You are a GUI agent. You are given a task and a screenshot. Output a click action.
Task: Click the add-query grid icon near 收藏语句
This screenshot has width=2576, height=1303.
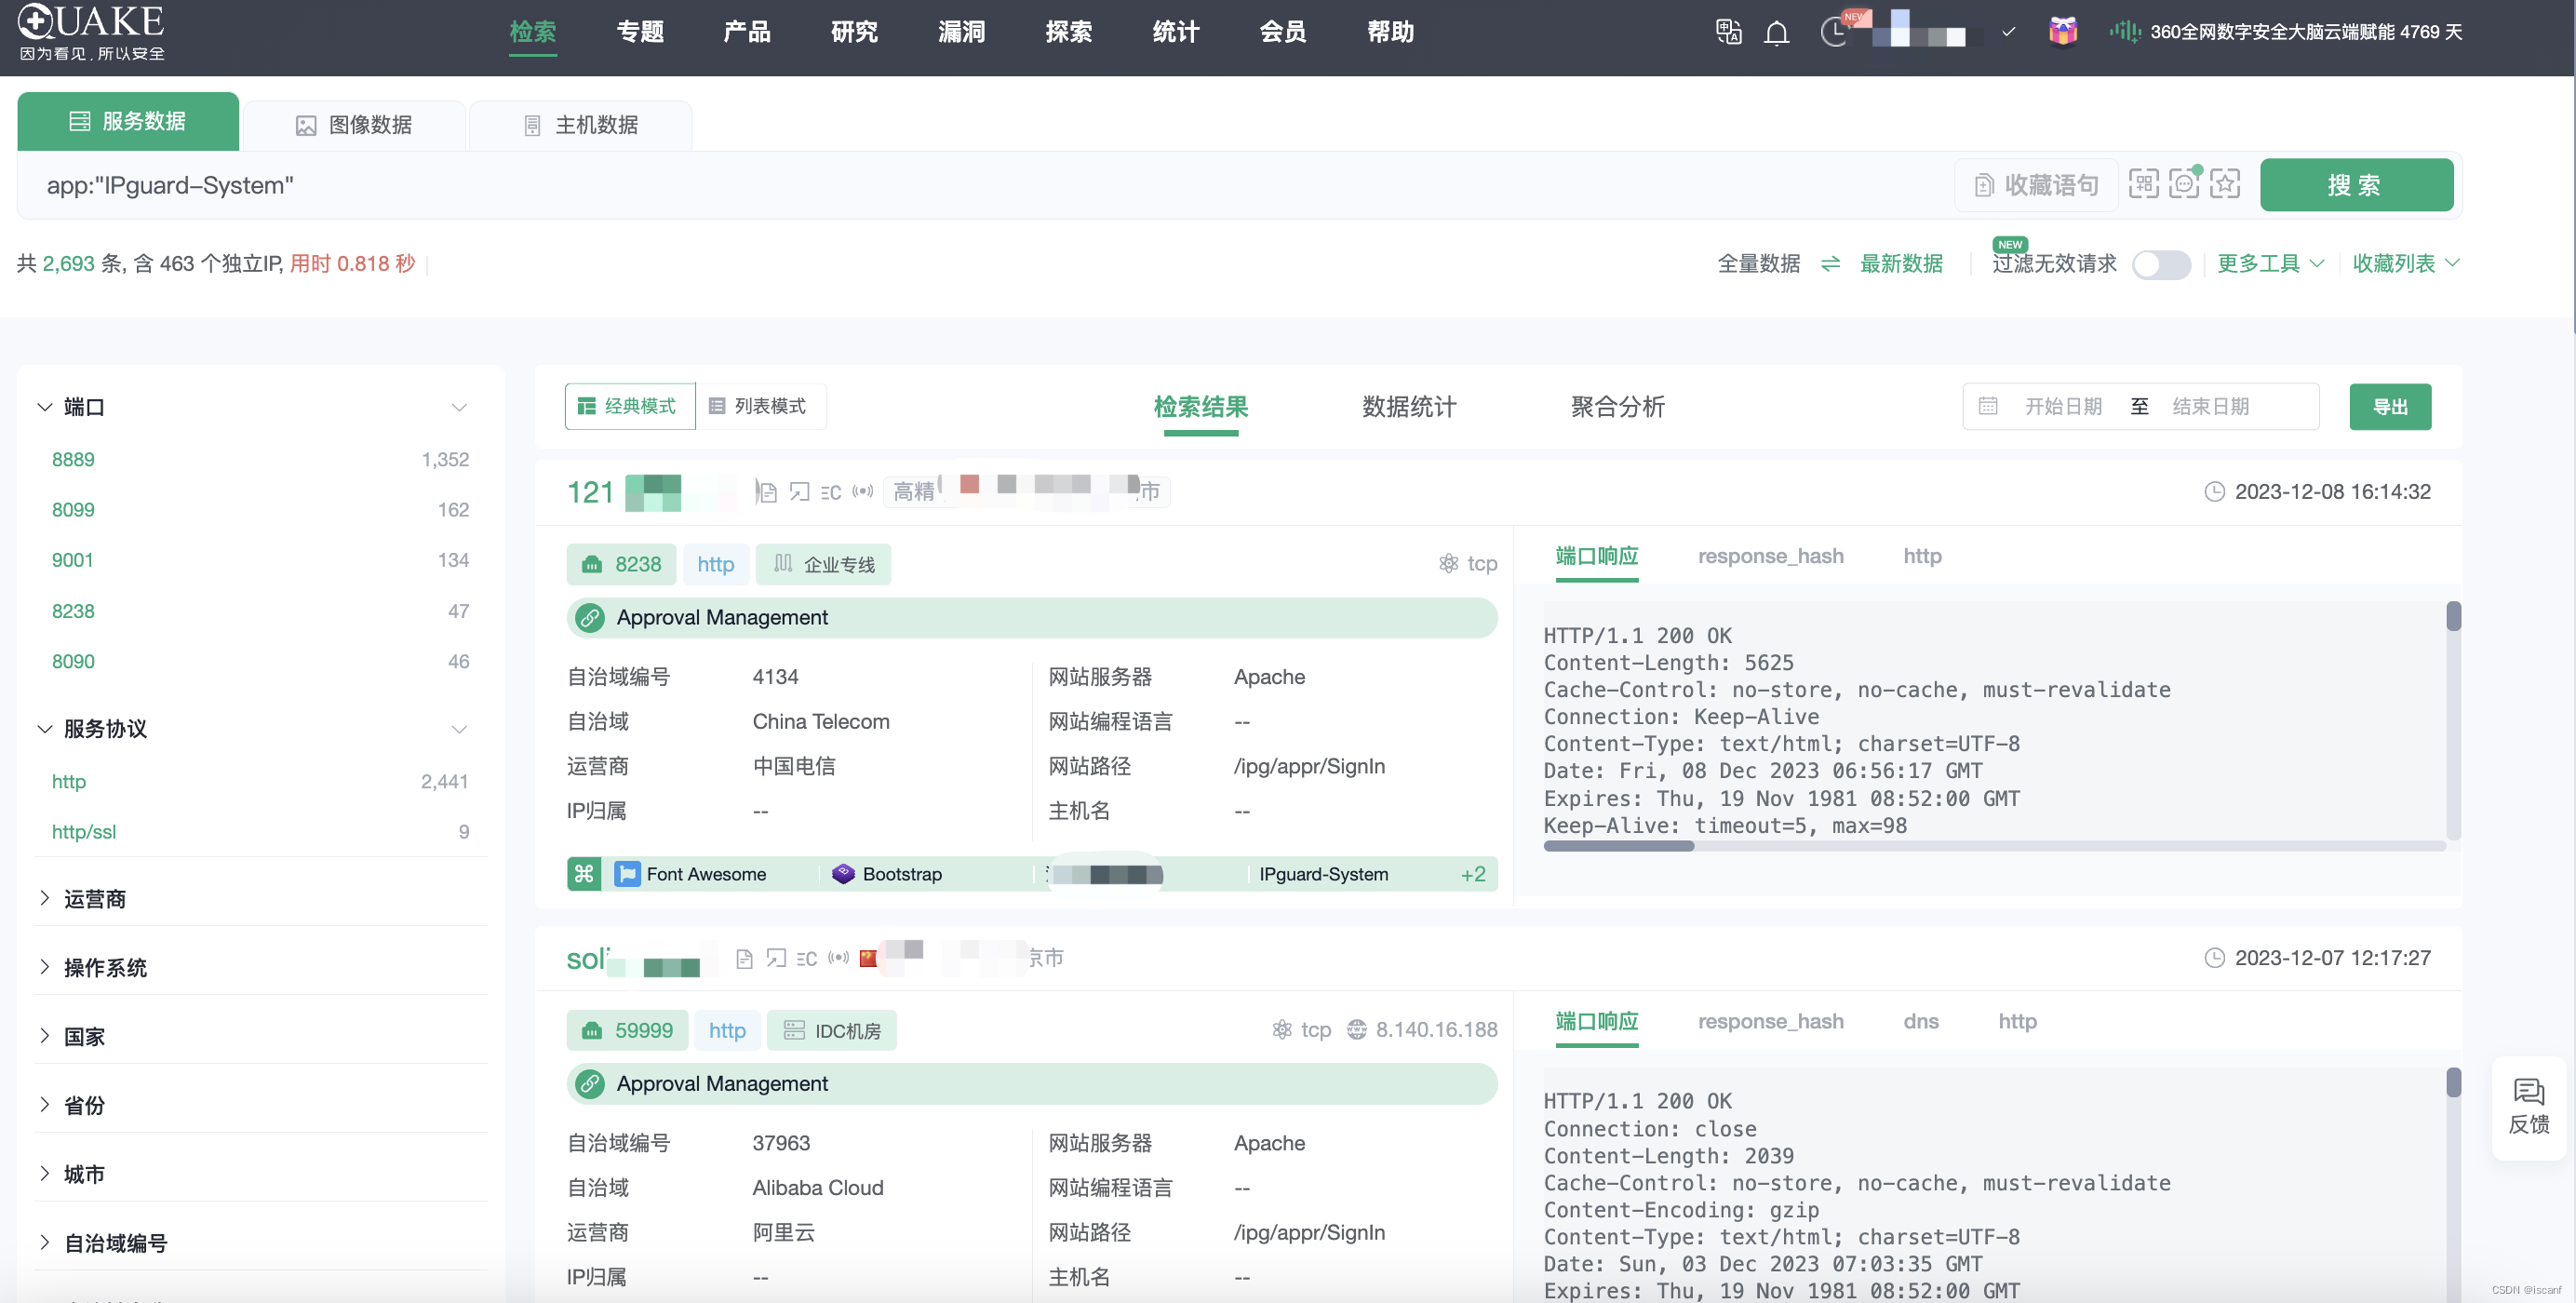pyautogui.click(x=2143, y=184)
